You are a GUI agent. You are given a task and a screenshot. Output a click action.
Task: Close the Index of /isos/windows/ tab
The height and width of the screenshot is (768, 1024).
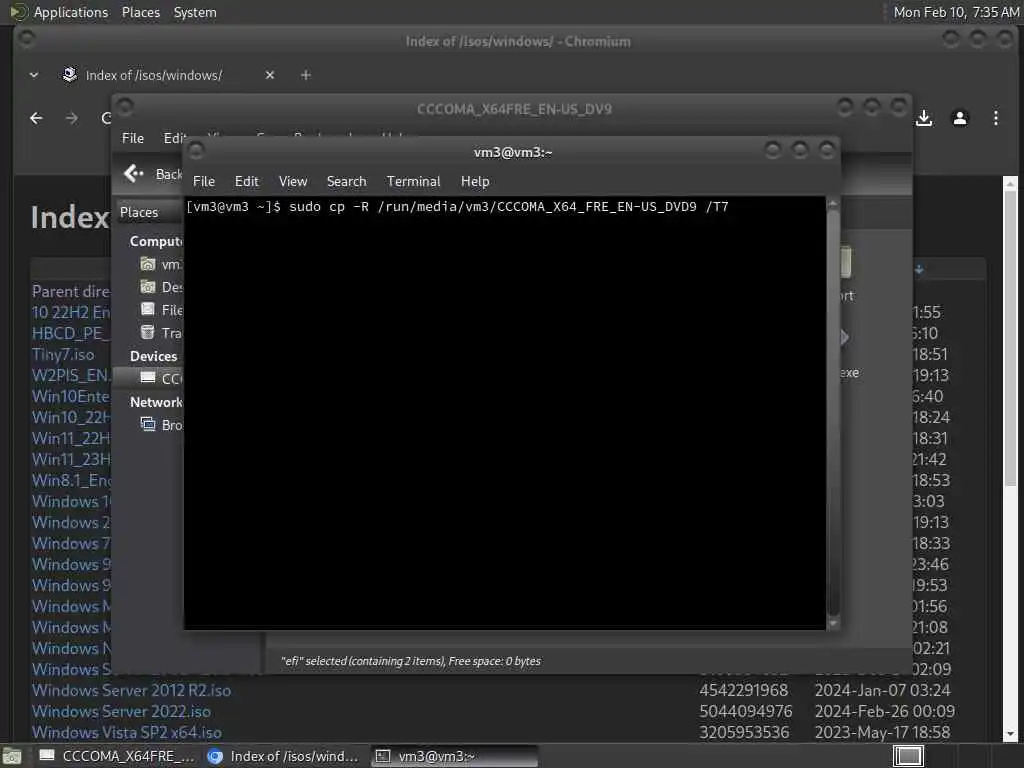pyautogui.click(x=270, y=75)
